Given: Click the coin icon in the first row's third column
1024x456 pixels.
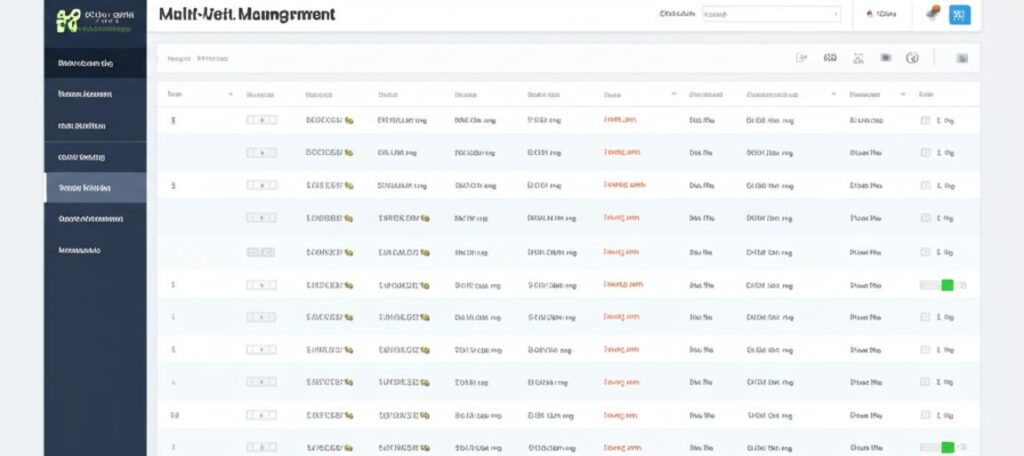Looking at the screenshot, I should [x=349, y=120].
